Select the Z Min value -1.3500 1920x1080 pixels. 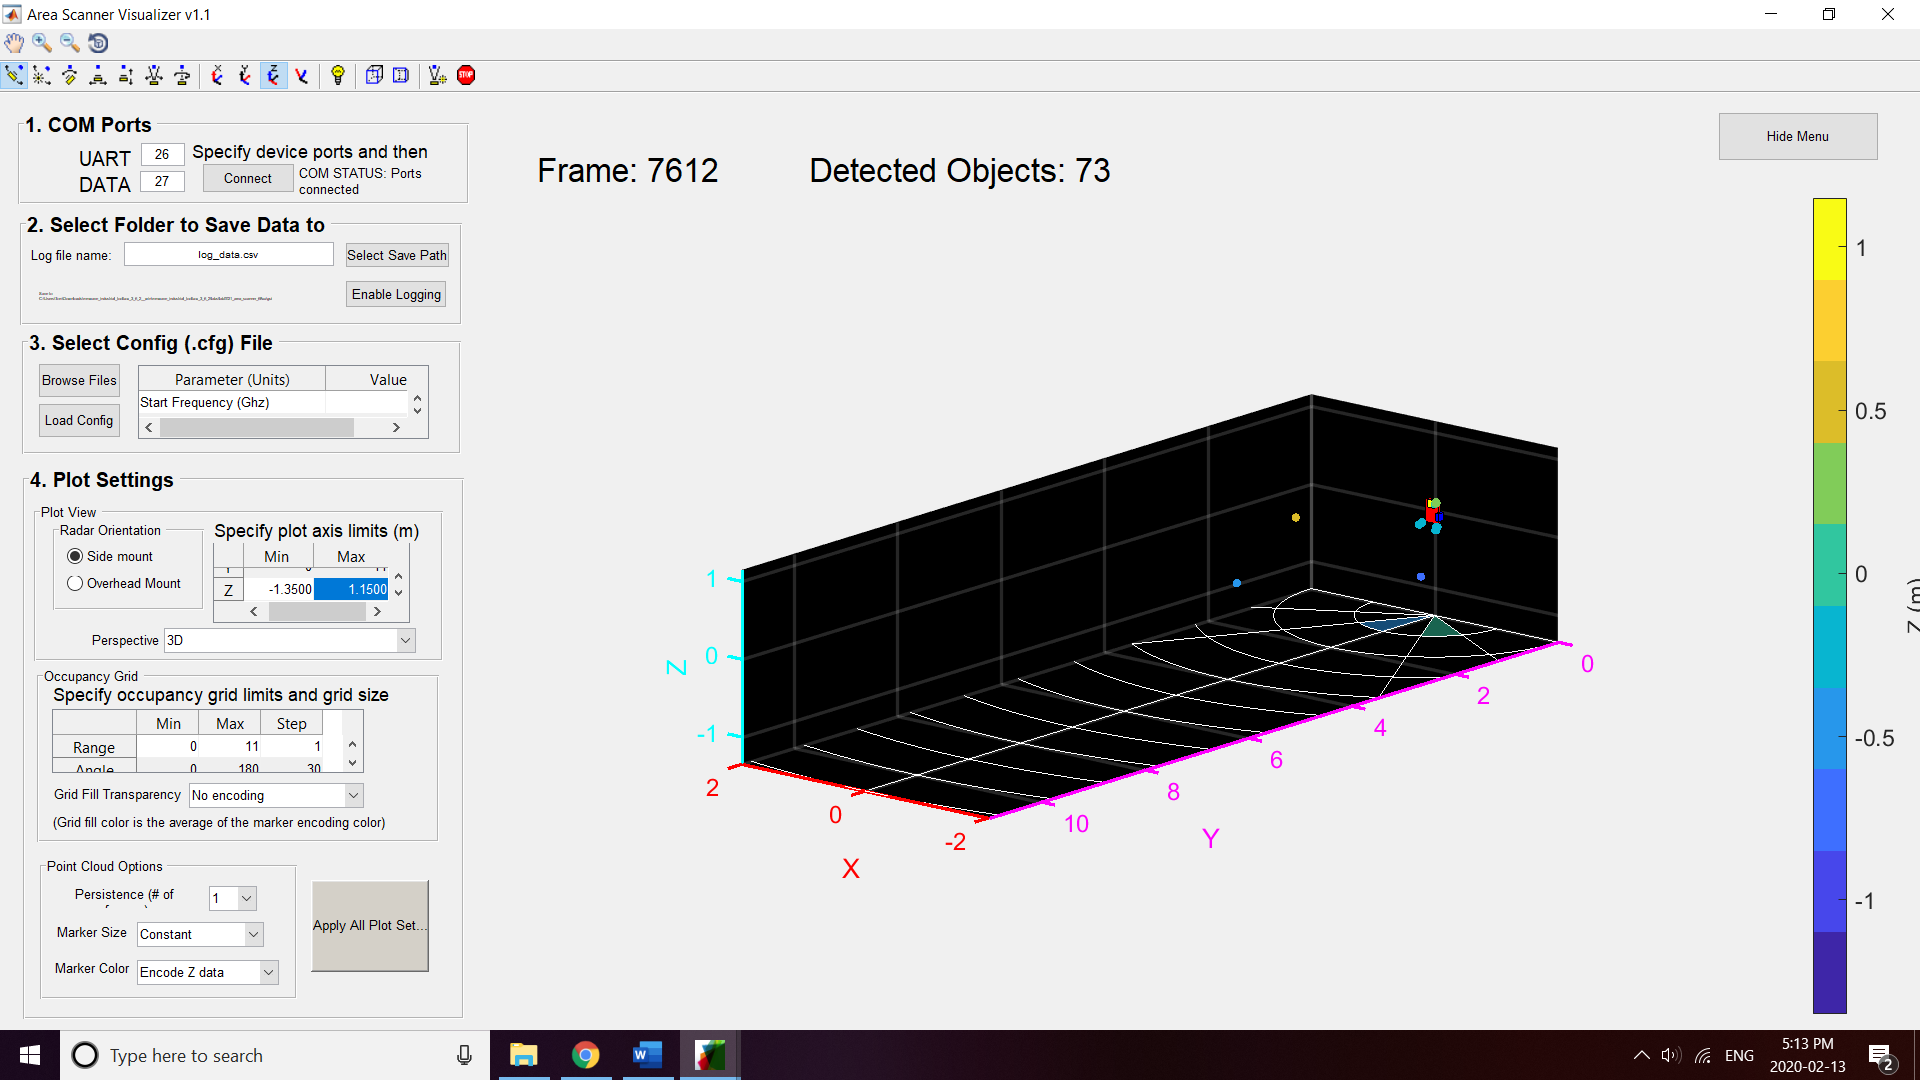280,589
